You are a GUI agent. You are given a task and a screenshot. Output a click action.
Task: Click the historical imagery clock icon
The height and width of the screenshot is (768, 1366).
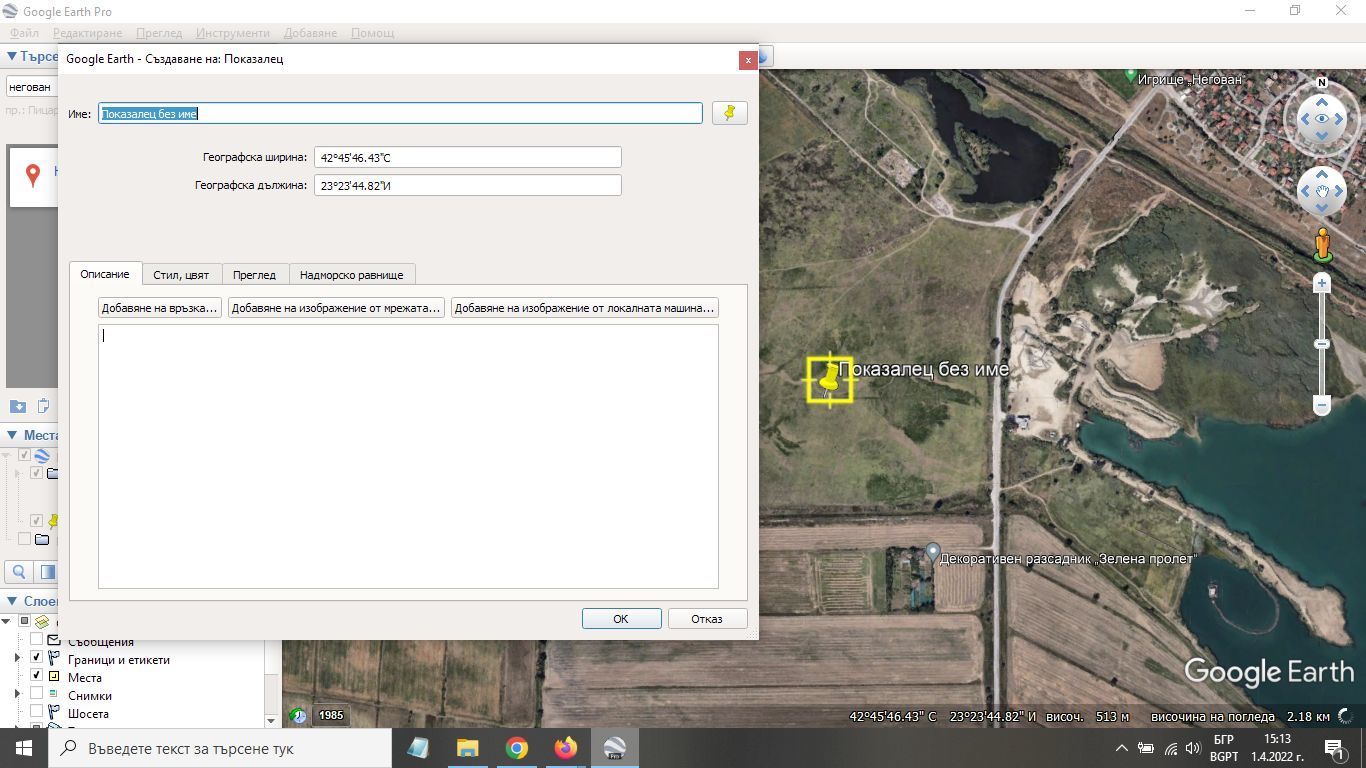298,716
